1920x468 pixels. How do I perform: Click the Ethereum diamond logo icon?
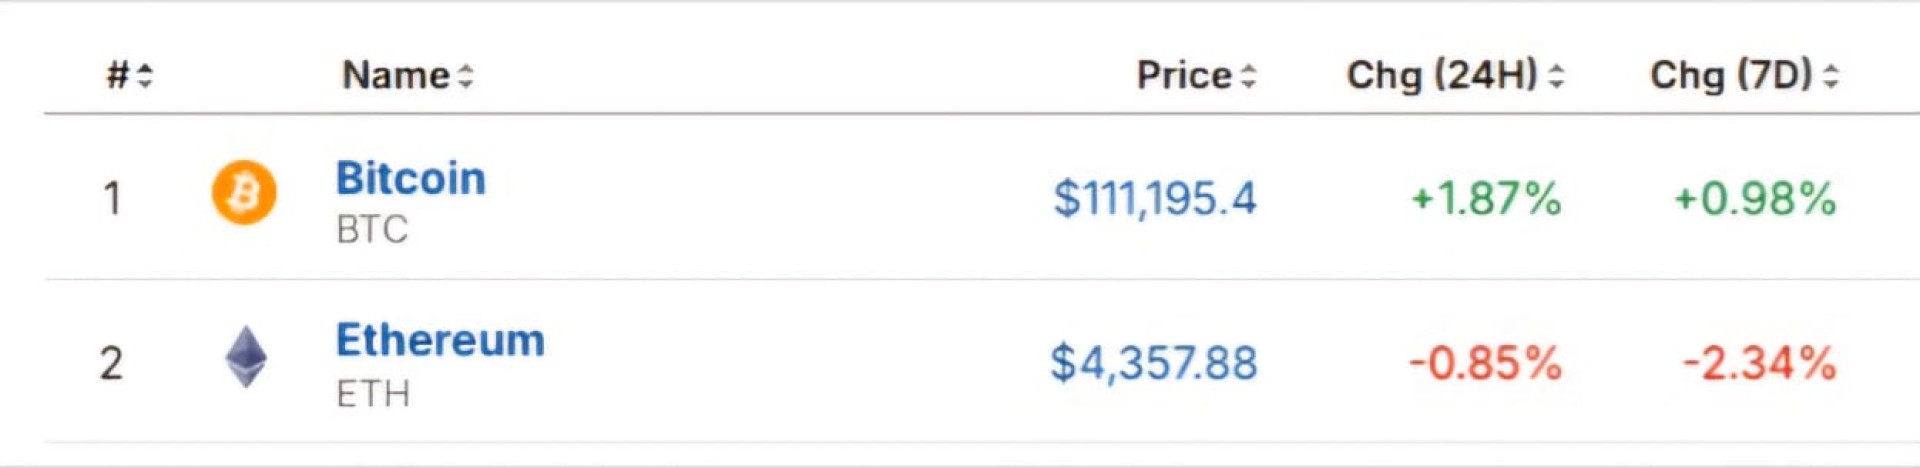[246, 357]
